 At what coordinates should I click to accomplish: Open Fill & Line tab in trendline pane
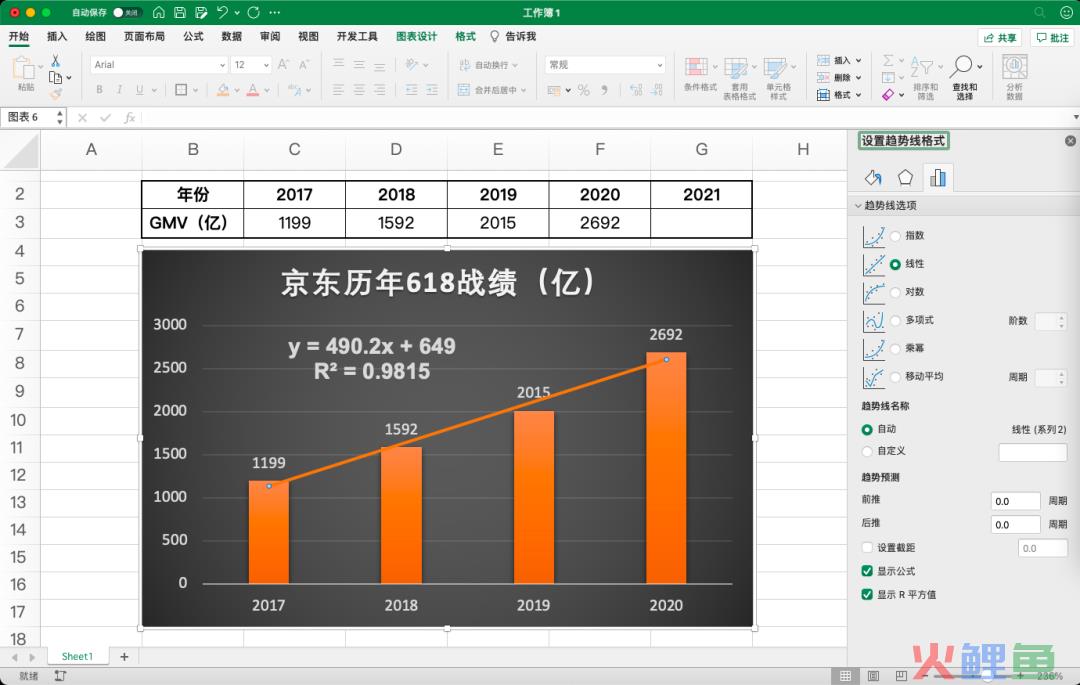(873, 178)
